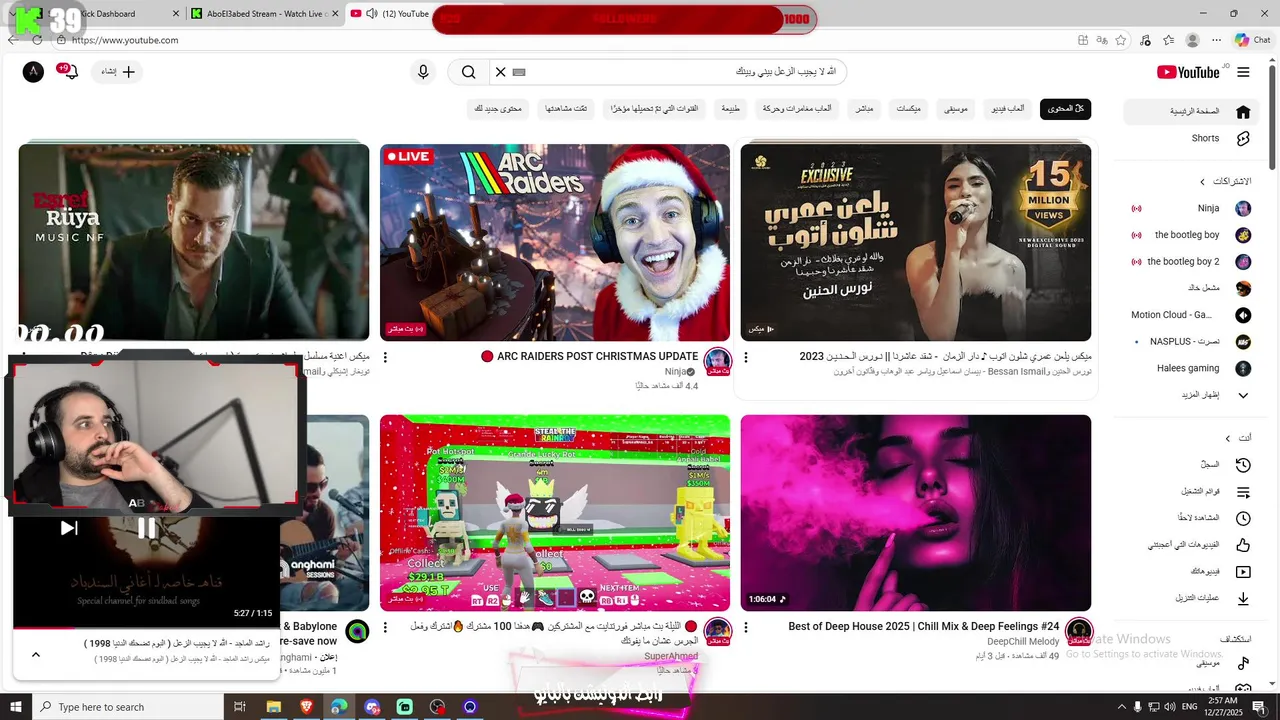The width and height of the screenshot is (1280, 720).
Task: Expand Show more (إظهار المزيد) subscriptions
Action: point(1191,395)
